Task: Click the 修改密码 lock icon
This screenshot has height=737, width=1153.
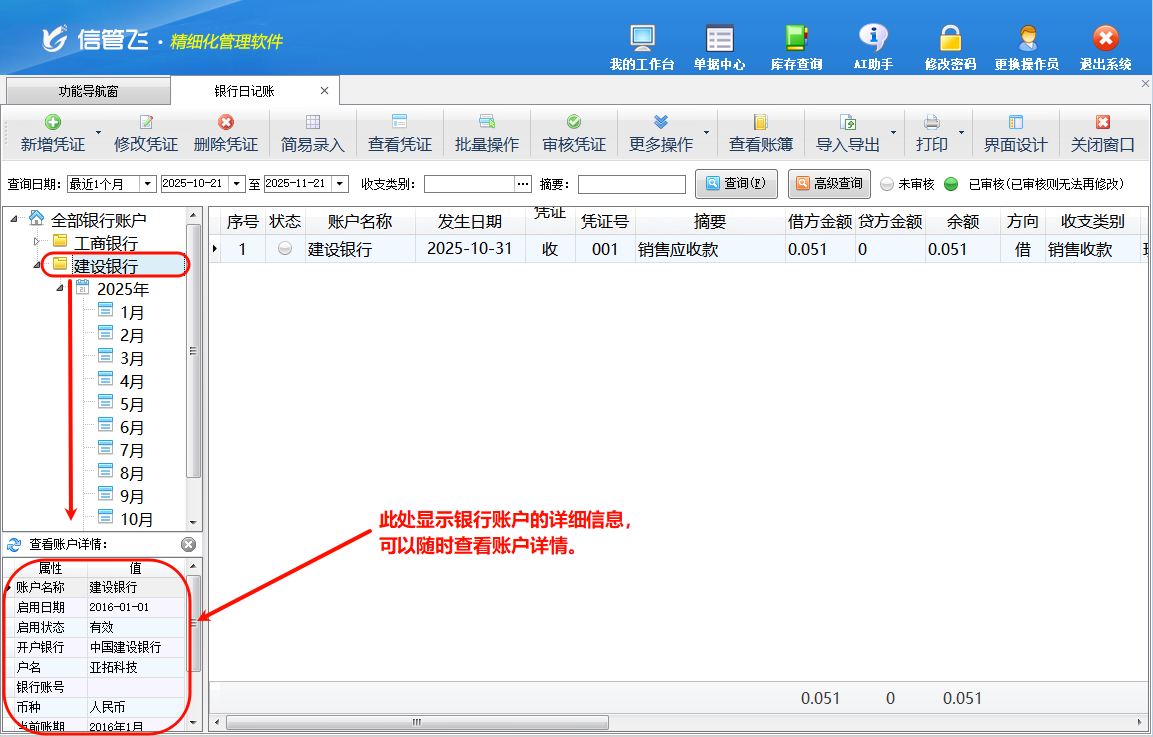Action: [x=950, y=47]
